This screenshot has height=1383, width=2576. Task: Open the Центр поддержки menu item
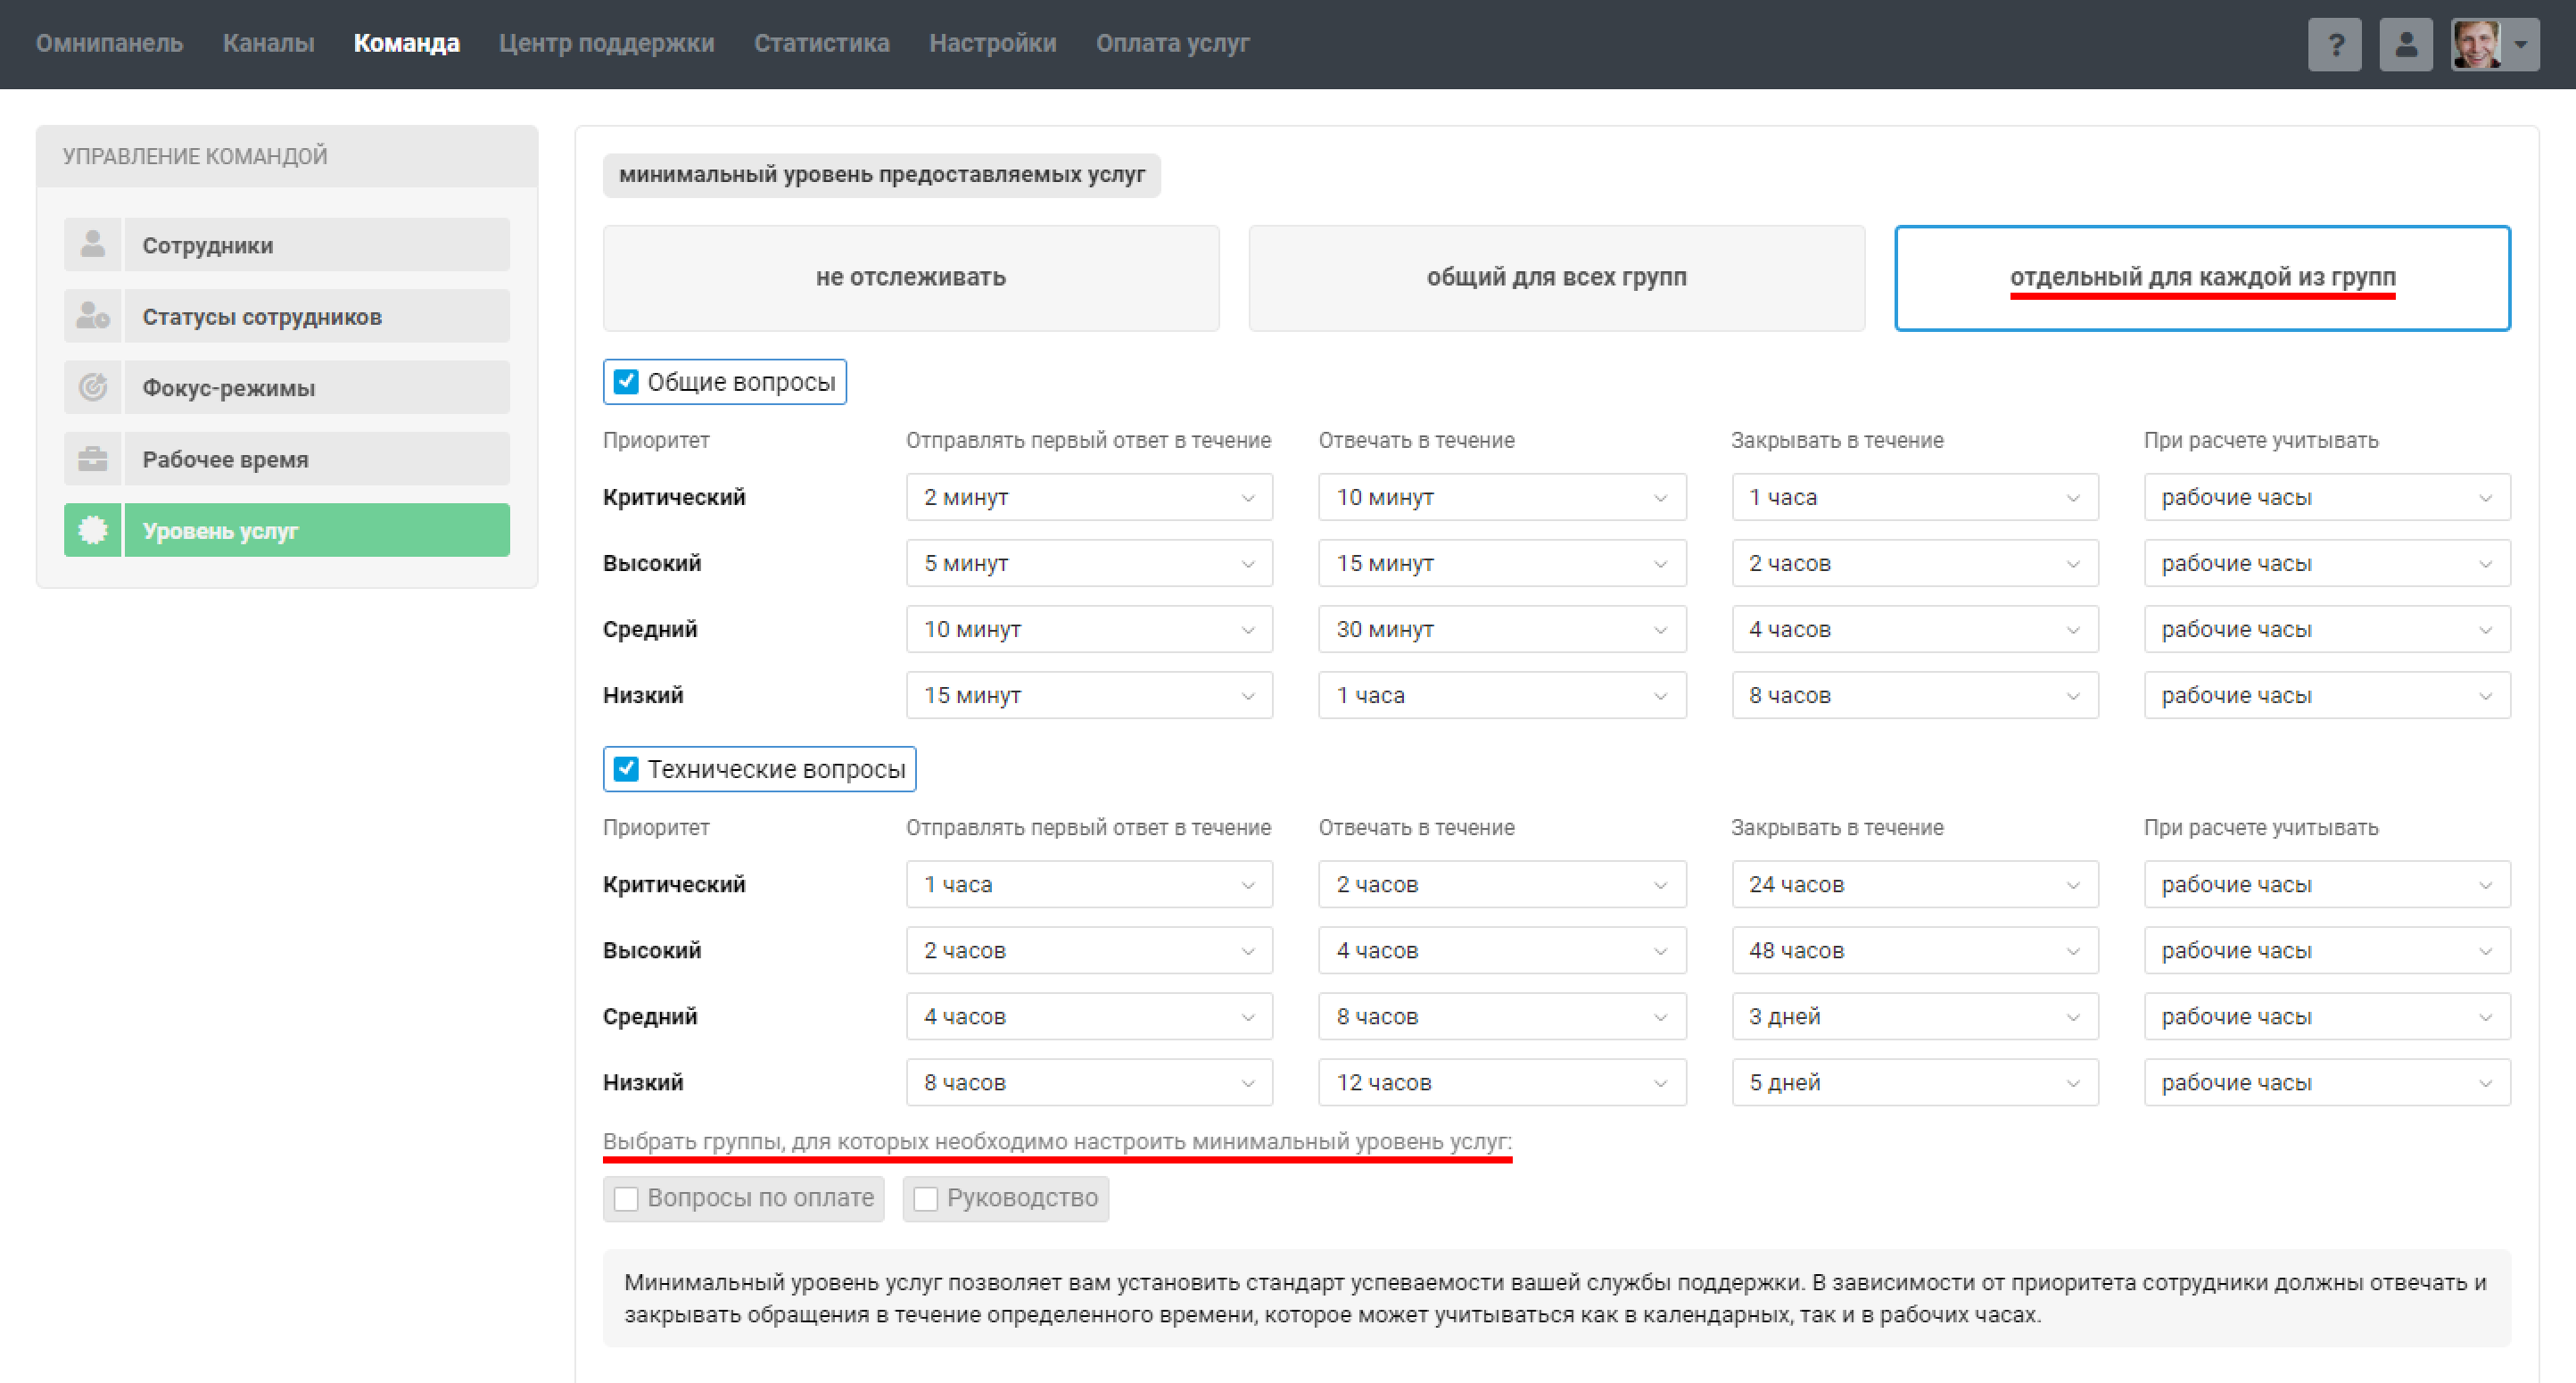[606, 43]
